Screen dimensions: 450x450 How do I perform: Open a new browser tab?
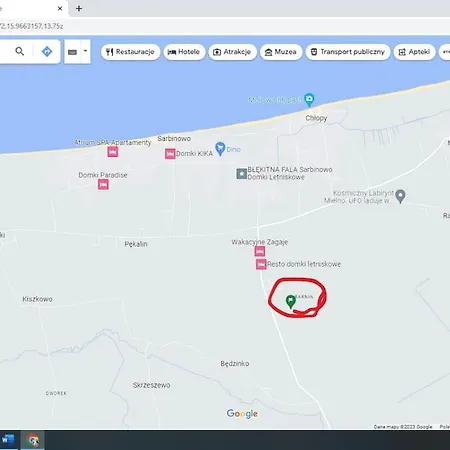click(x=79, y=8)
